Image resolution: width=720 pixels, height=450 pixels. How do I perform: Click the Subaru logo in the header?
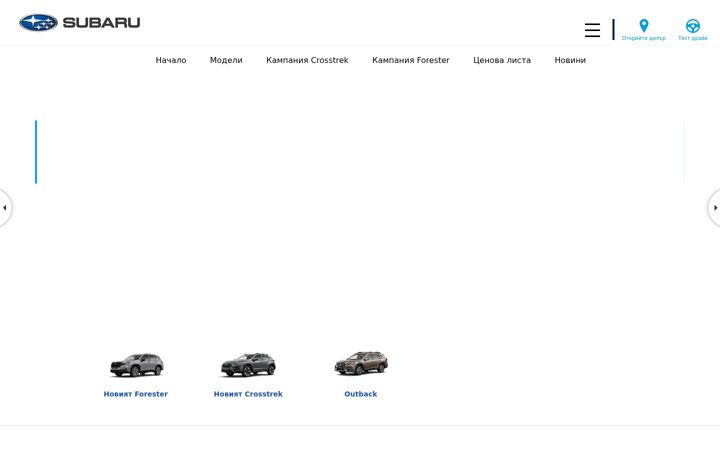tap(79, 22)
